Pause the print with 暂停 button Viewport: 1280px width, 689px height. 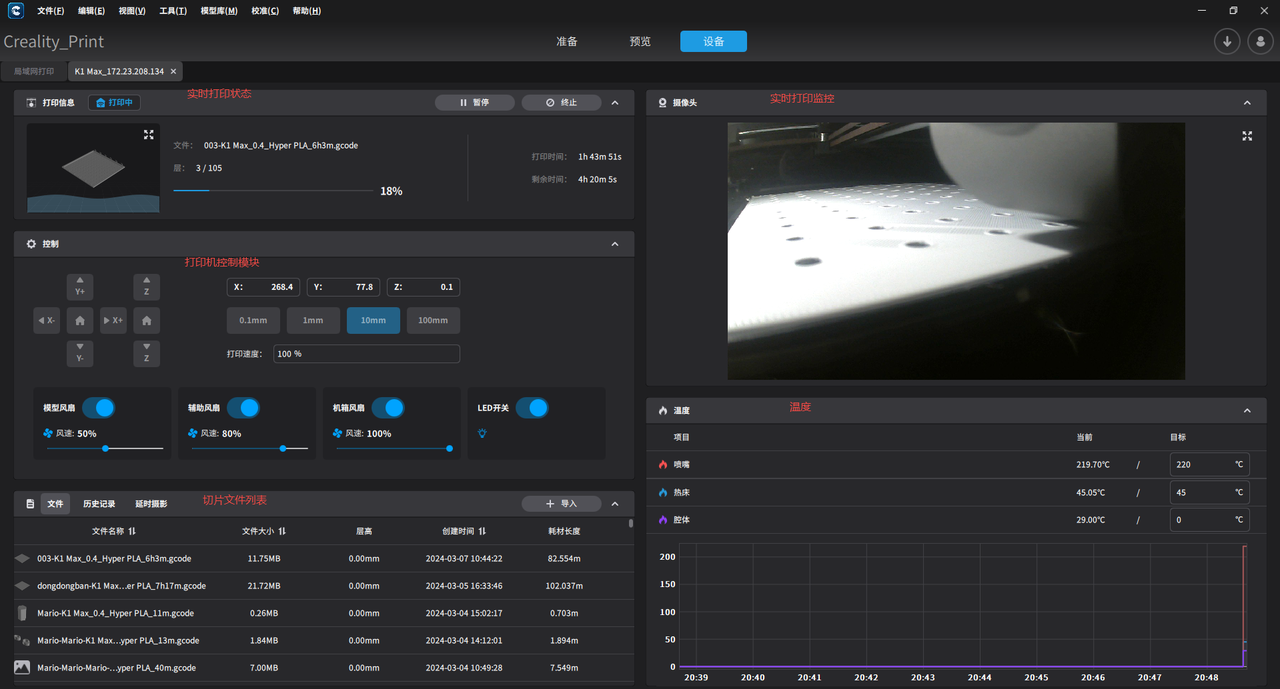point(475,103)
